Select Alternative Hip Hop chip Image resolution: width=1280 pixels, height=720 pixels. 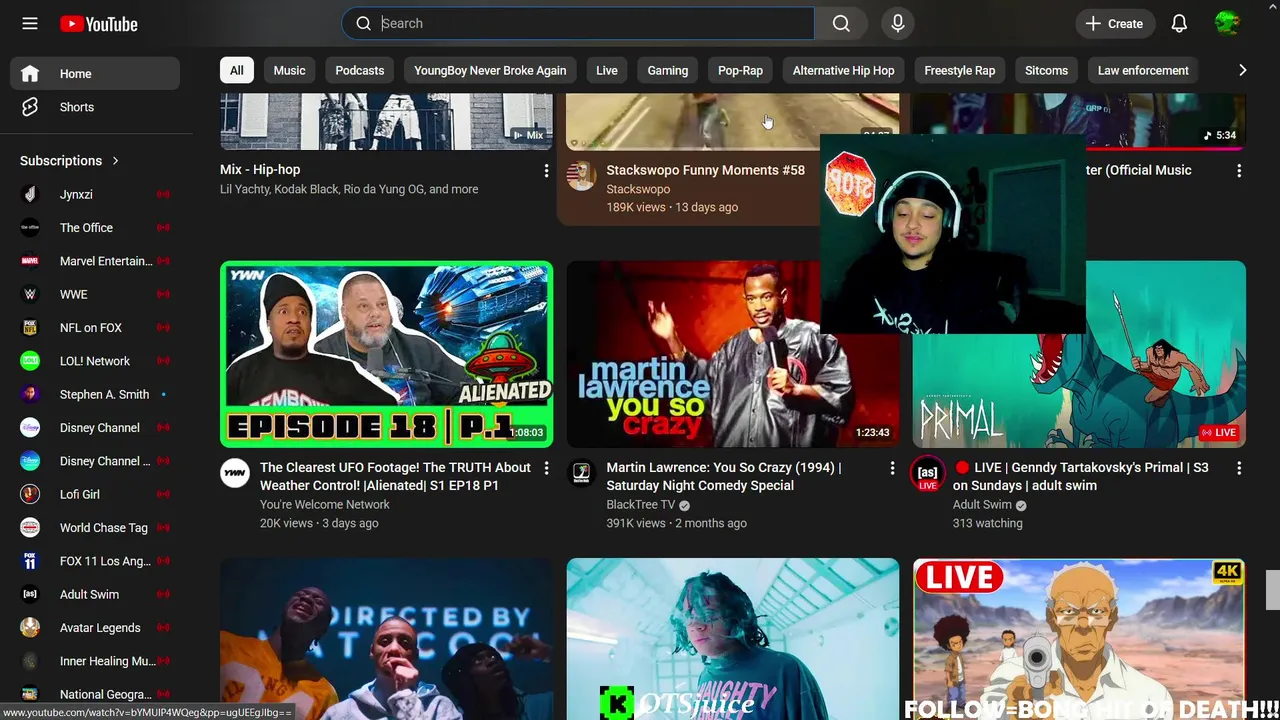843,70
